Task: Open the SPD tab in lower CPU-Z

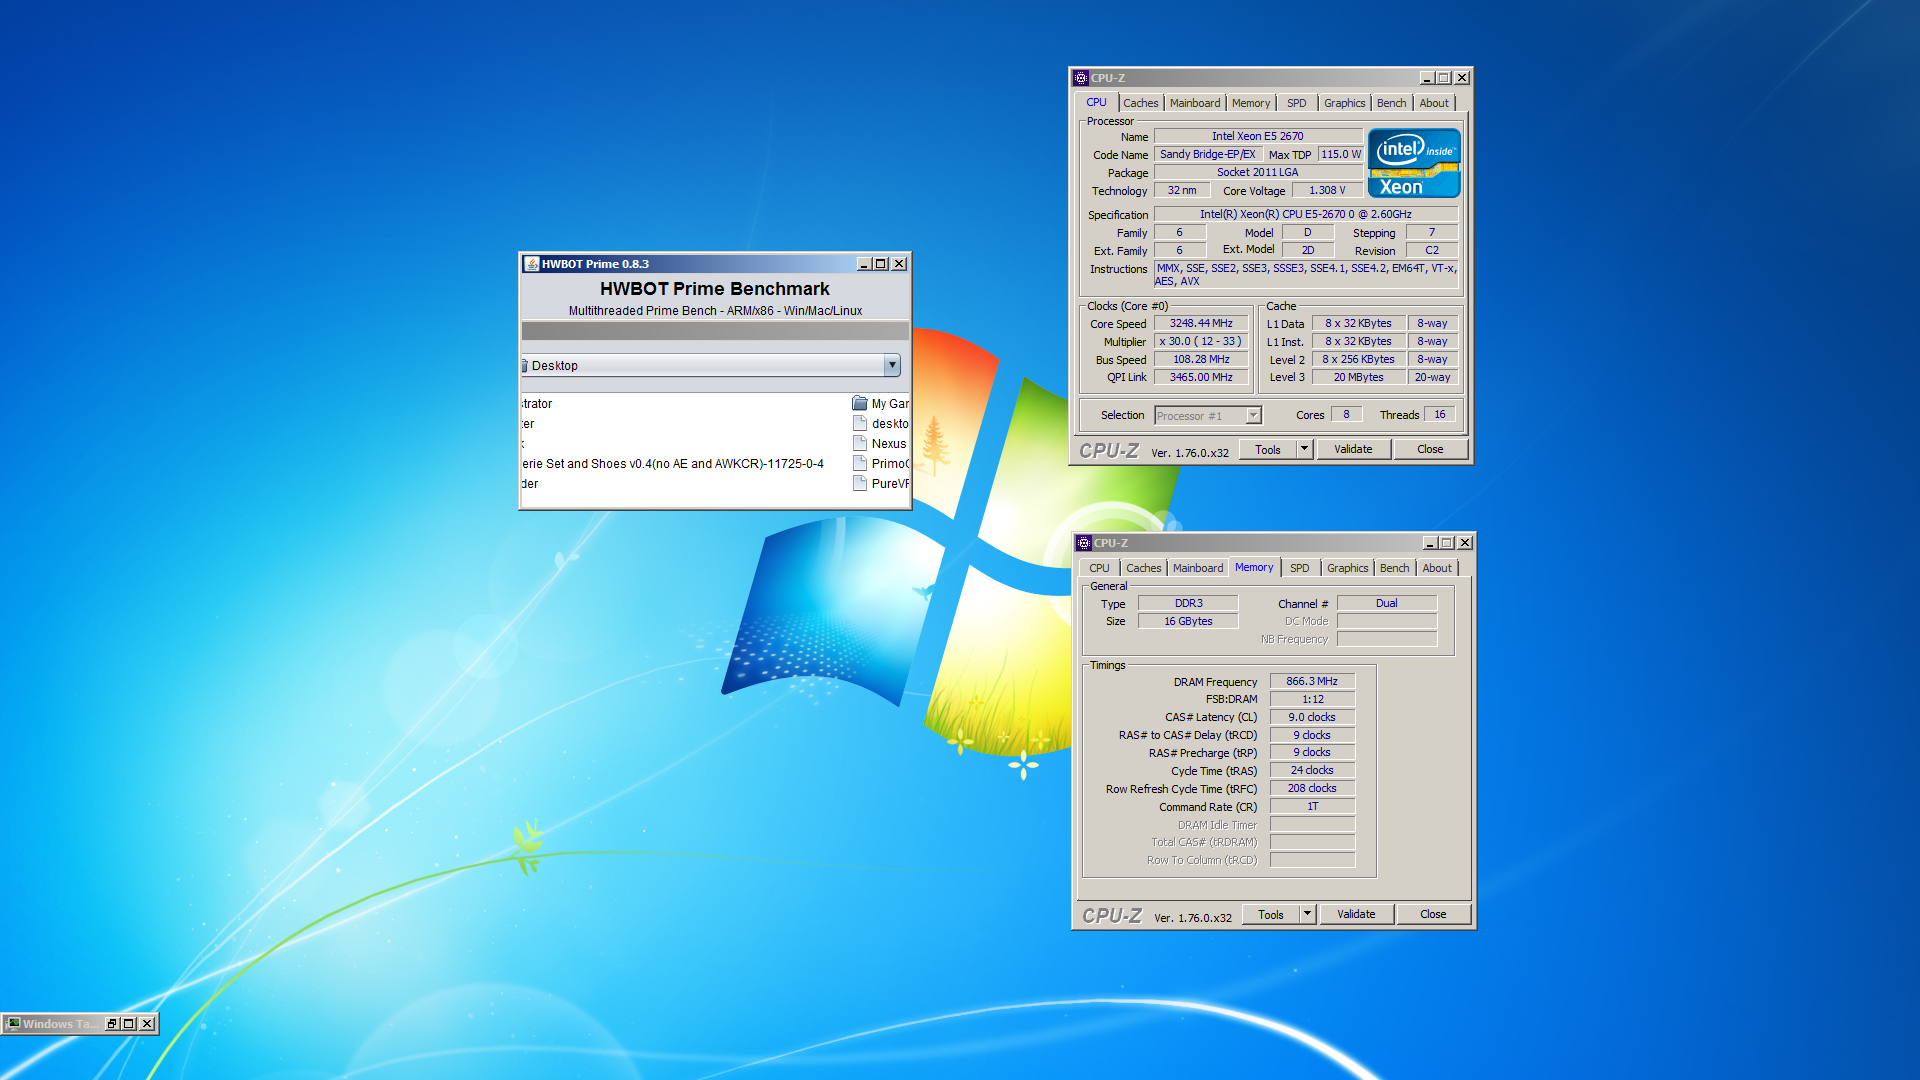Action: coord(1300,568)
